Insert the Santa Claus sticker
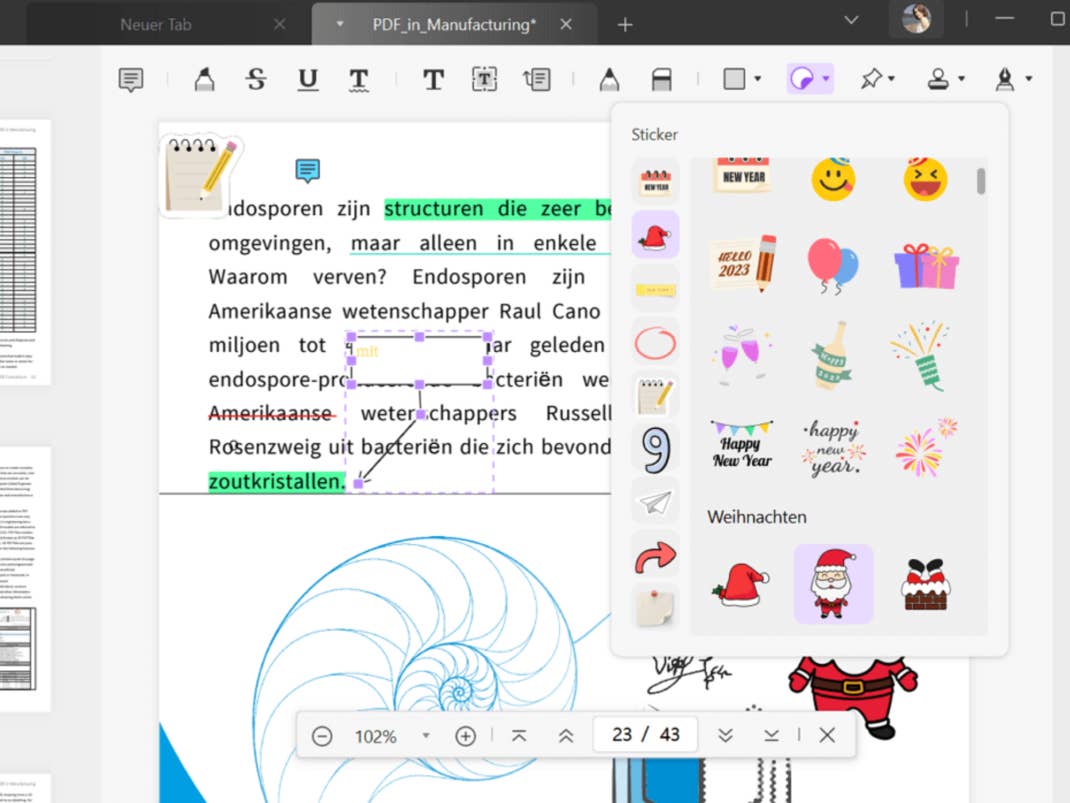 [833, 584]
